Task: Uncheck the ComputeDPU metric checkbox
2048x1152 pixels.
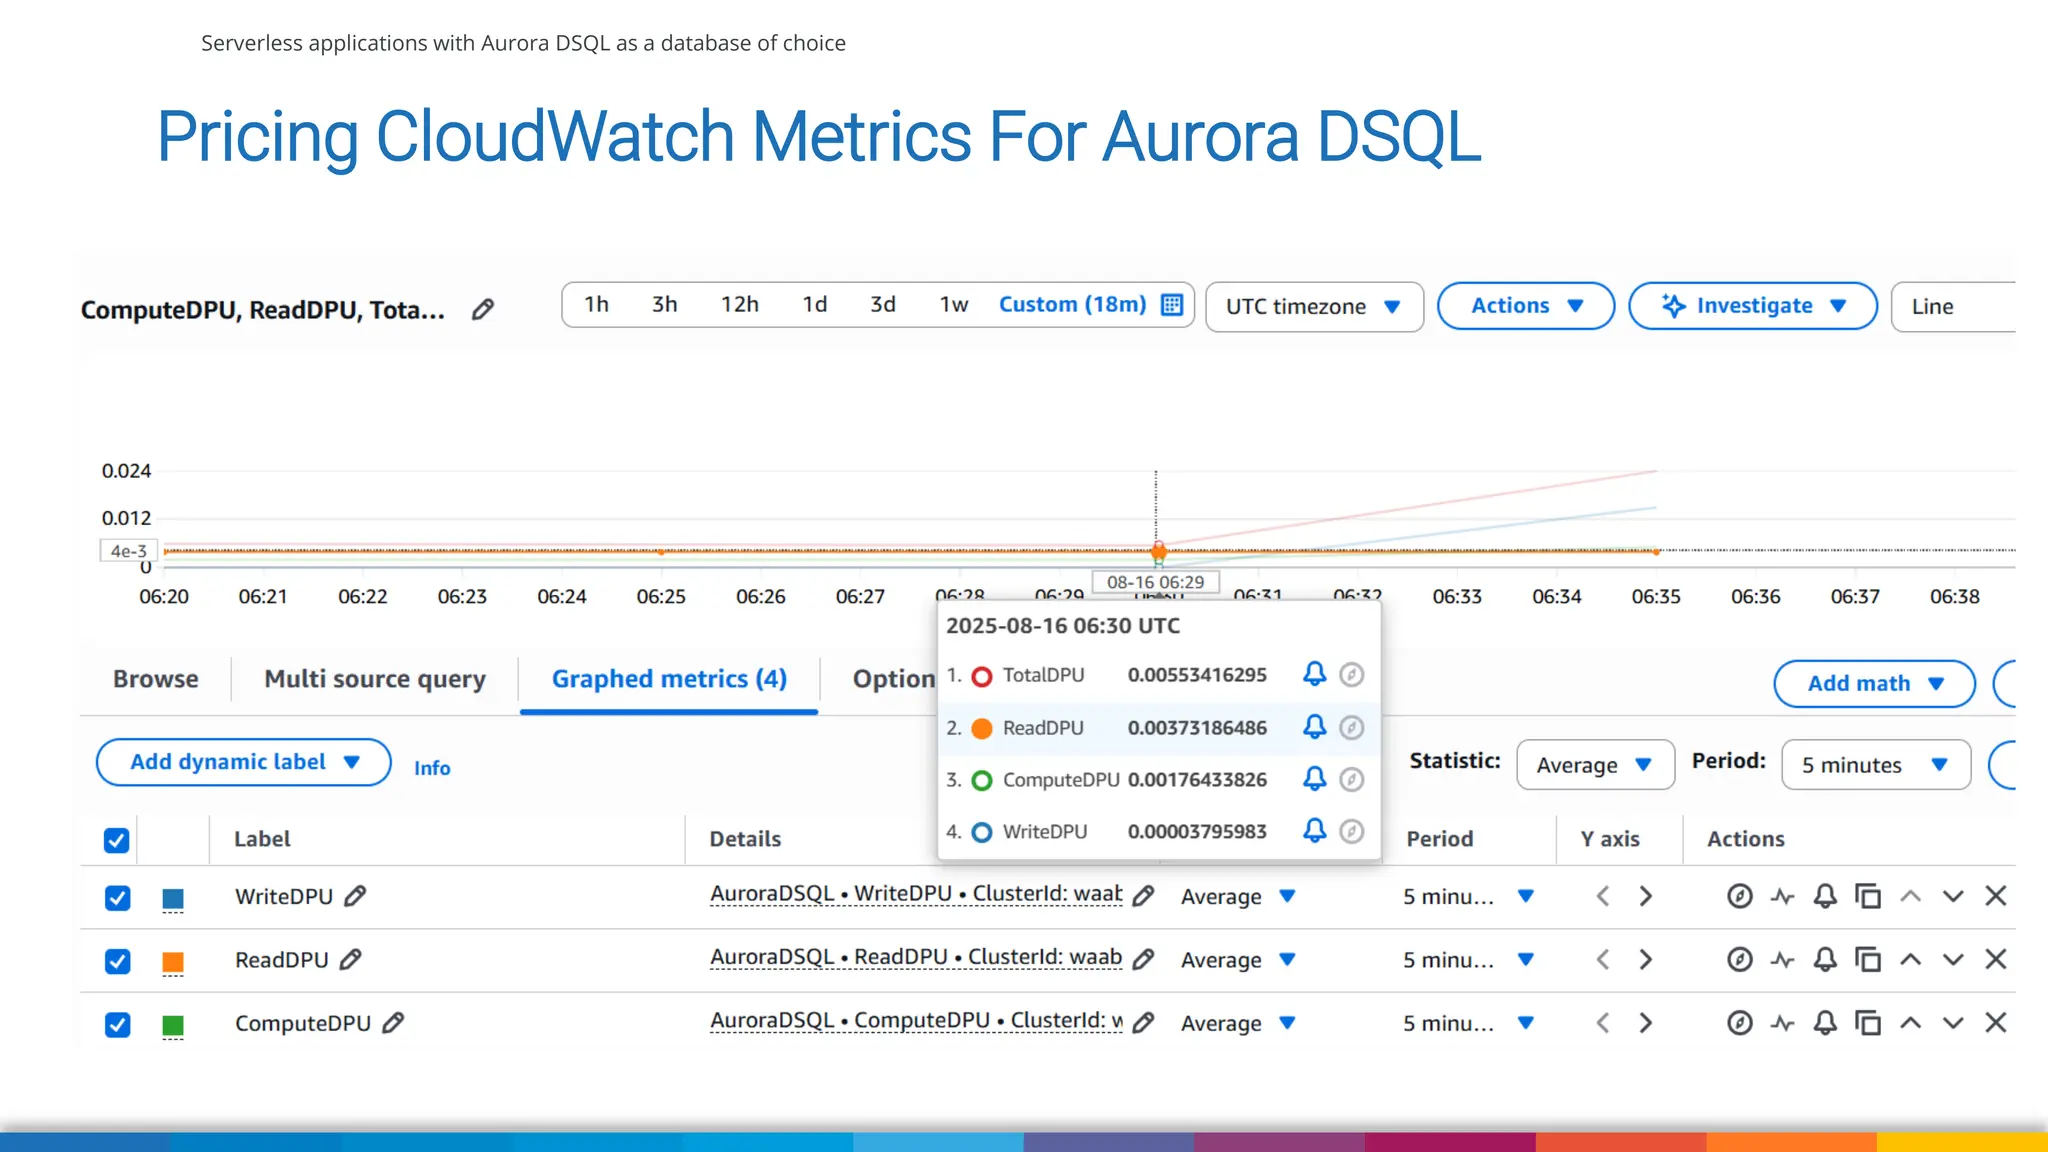Action: pos(117,1025)
